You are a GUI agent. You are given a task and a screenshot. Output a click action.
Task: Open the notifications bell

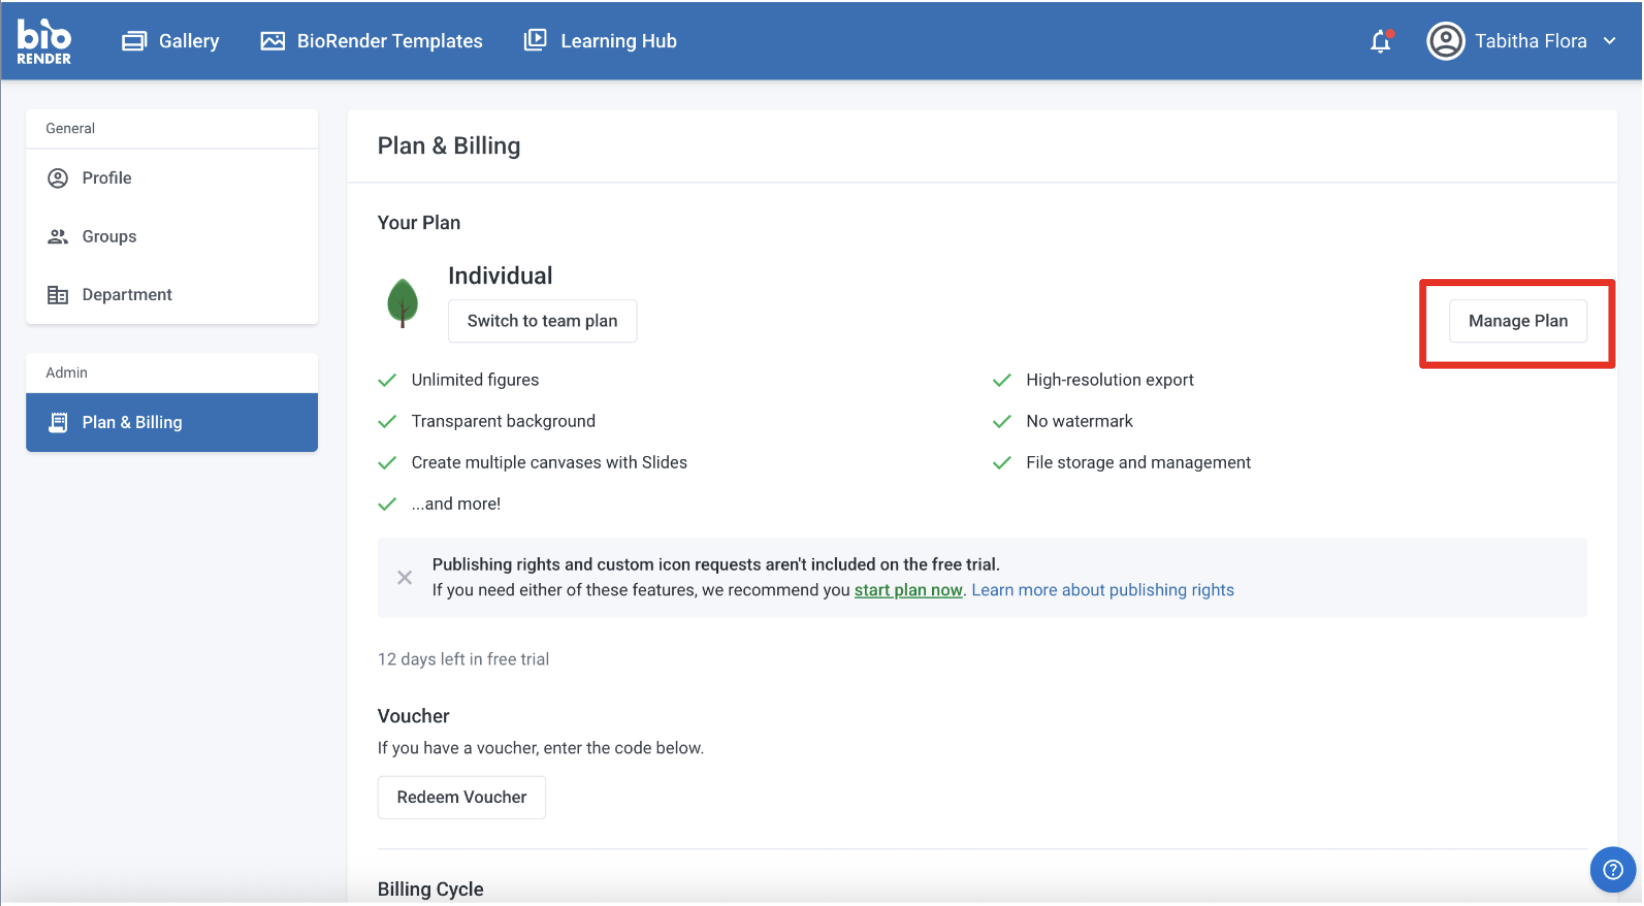[1381, 41]
